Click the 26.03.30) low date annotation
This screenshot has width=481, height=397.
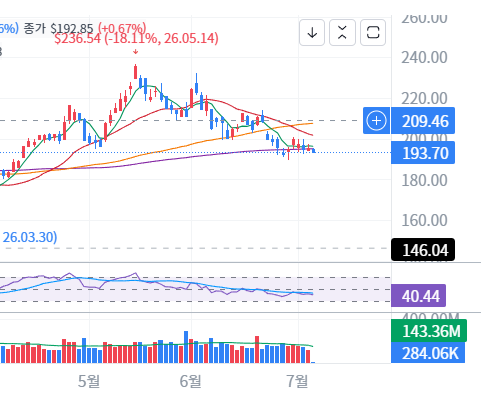click(30, 237)
